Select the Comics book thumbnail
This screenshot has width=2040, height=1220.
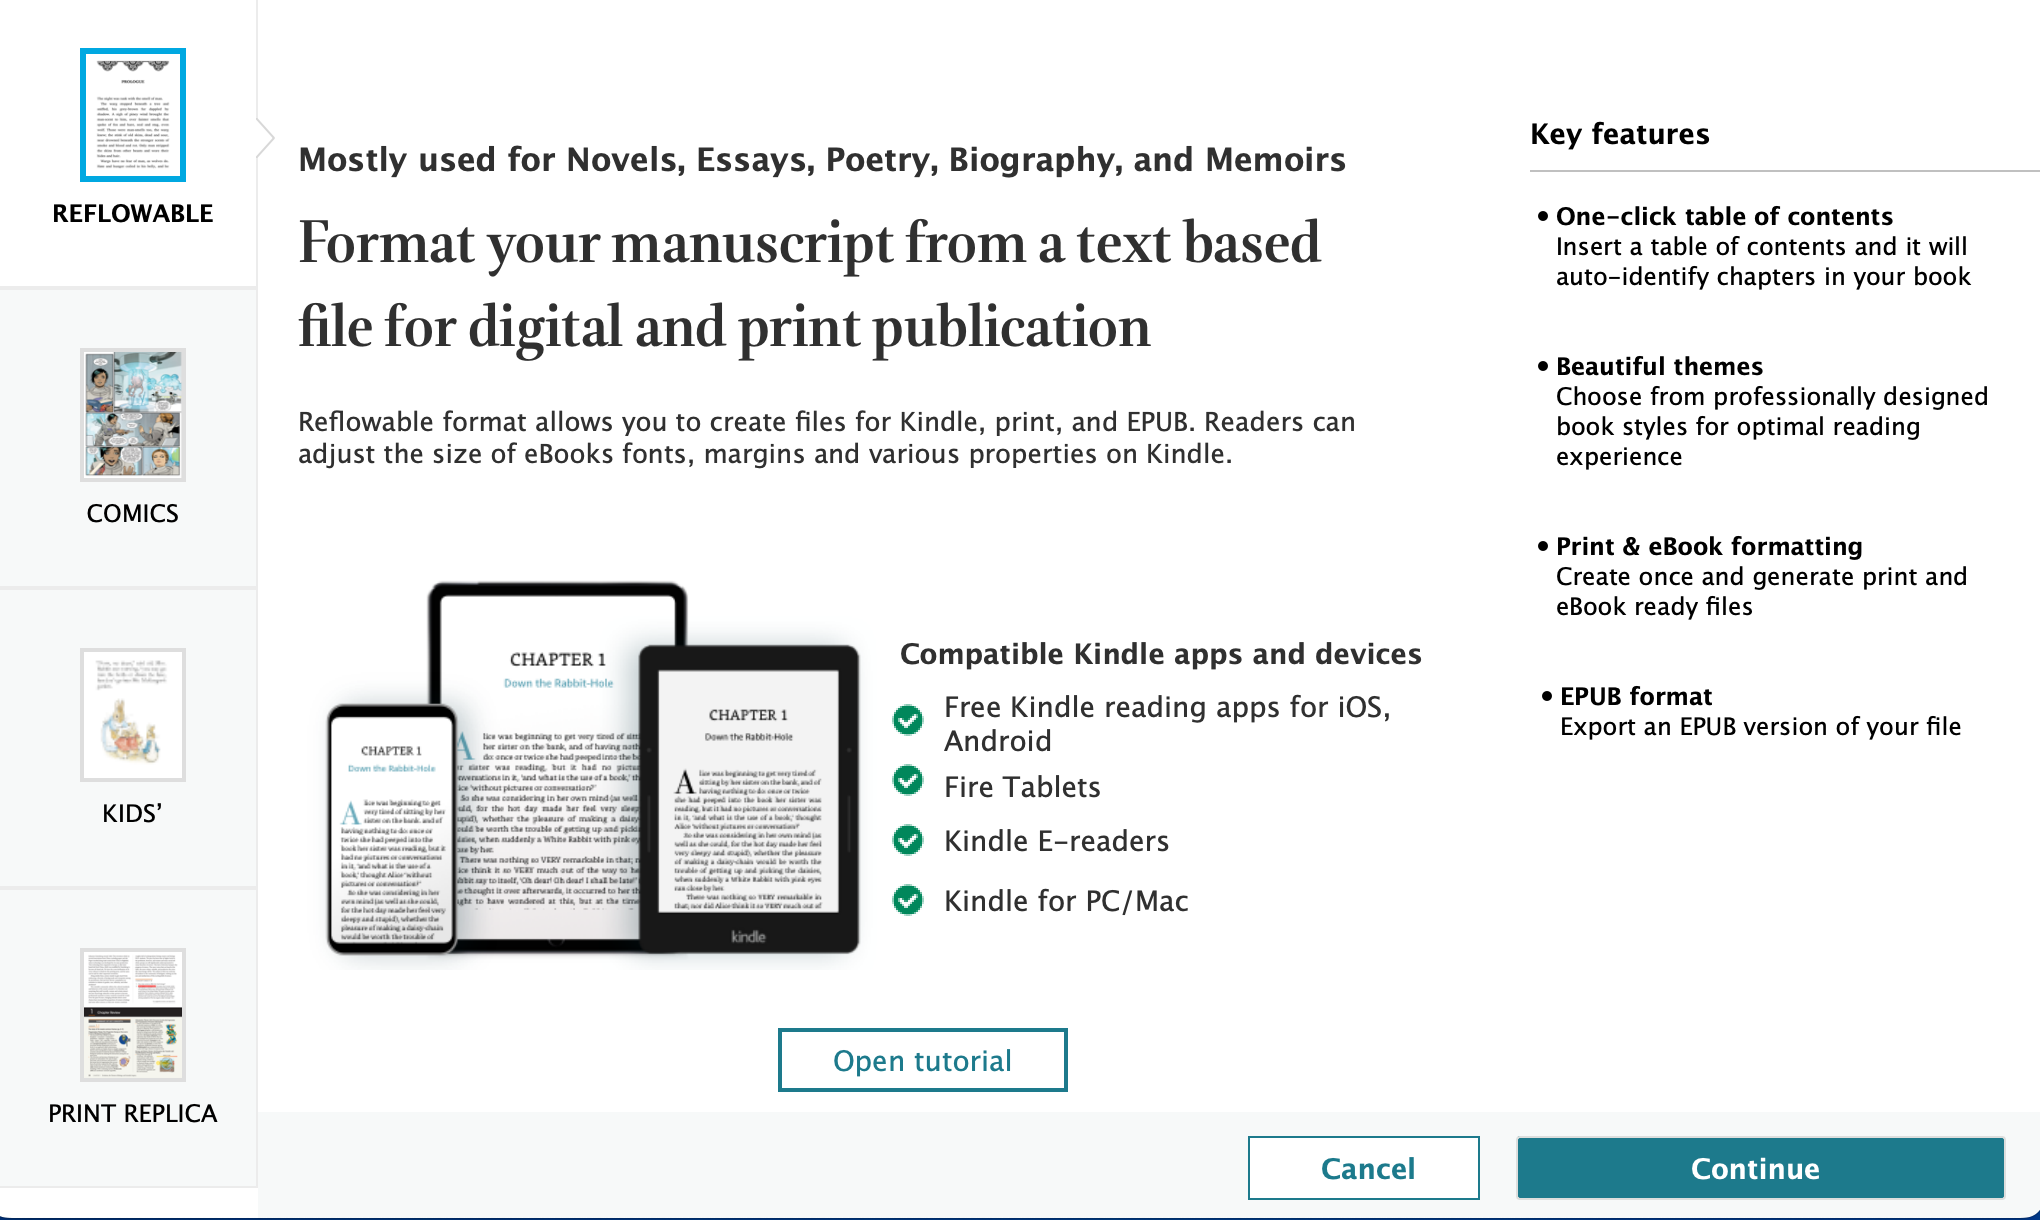pos(133,415)
